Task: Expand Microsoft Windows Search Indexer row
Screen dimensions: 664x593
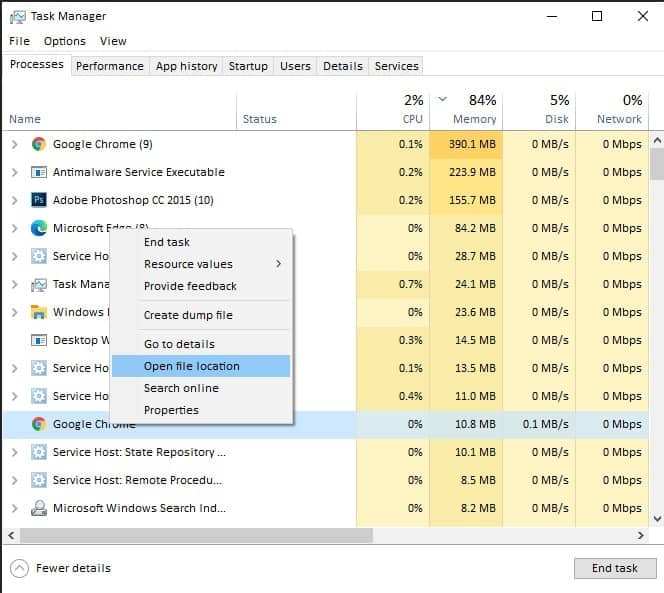Action: (x=14, y=508)
